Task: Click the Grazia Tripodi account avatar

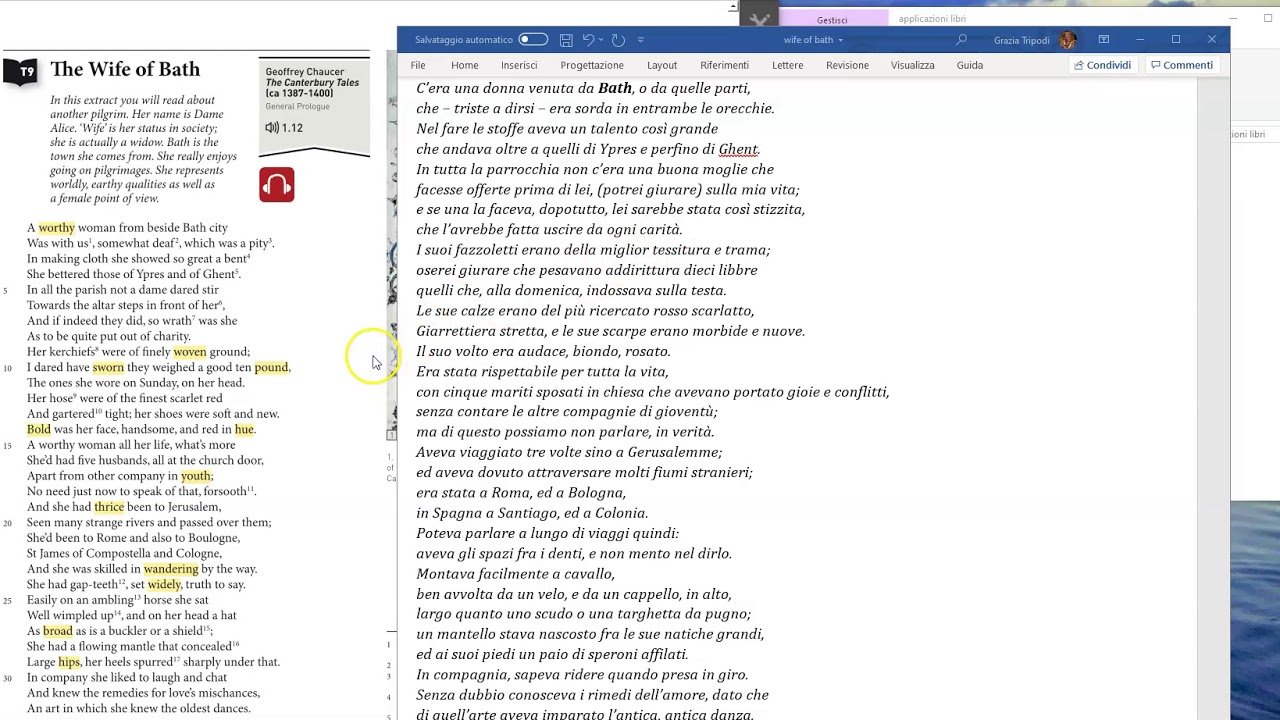Action: pyautogui.click(x=1068, y=40)
